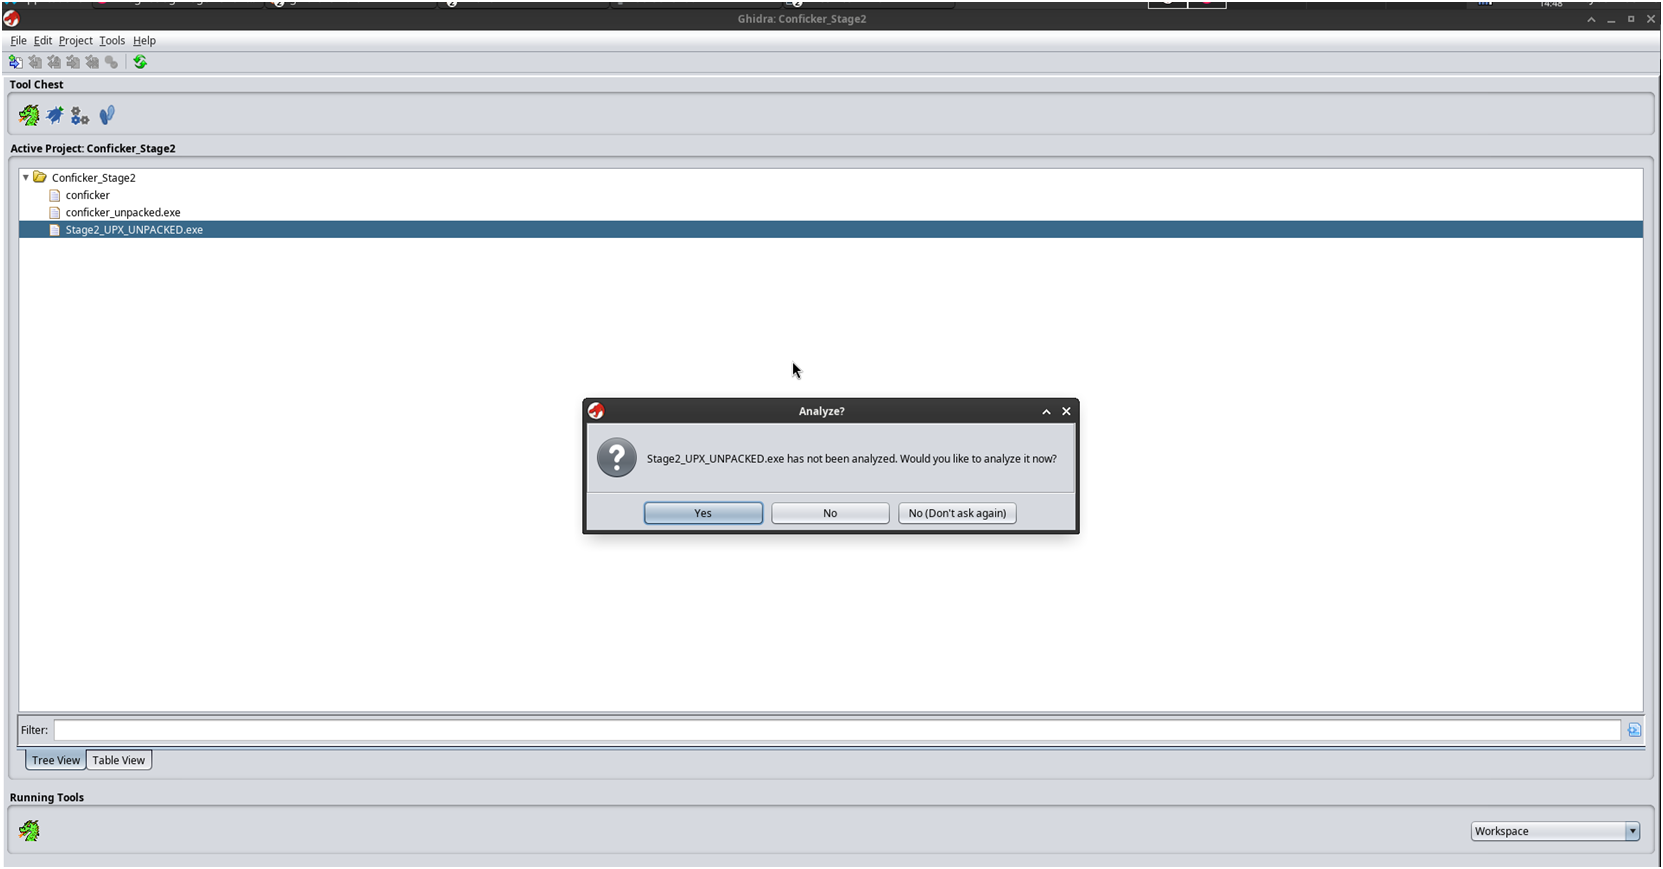Screen dimensions: 1663x869
Task: Click the Check Out toolbar icon
Action: (35, 62)
